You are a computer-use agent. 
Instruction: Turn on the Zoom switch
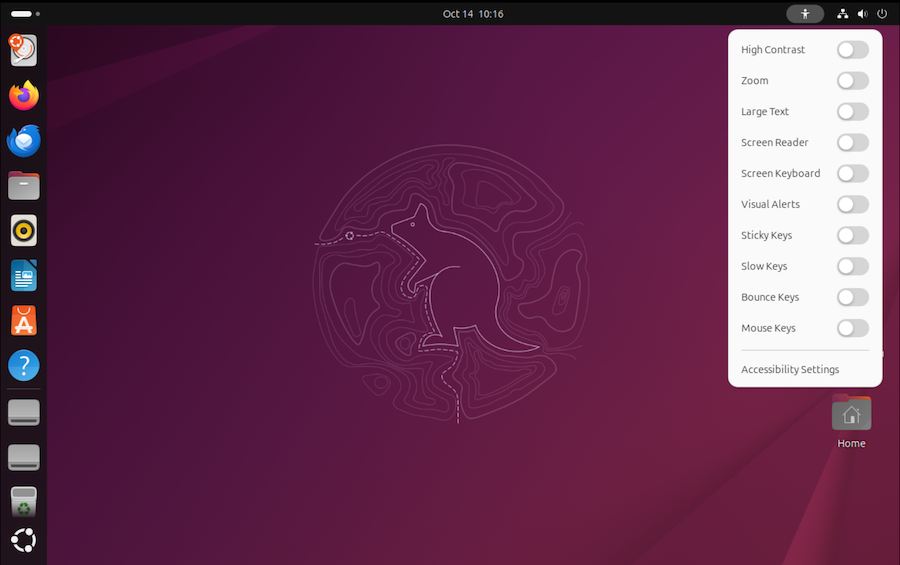pyautogui.click(x=852, y=81)
